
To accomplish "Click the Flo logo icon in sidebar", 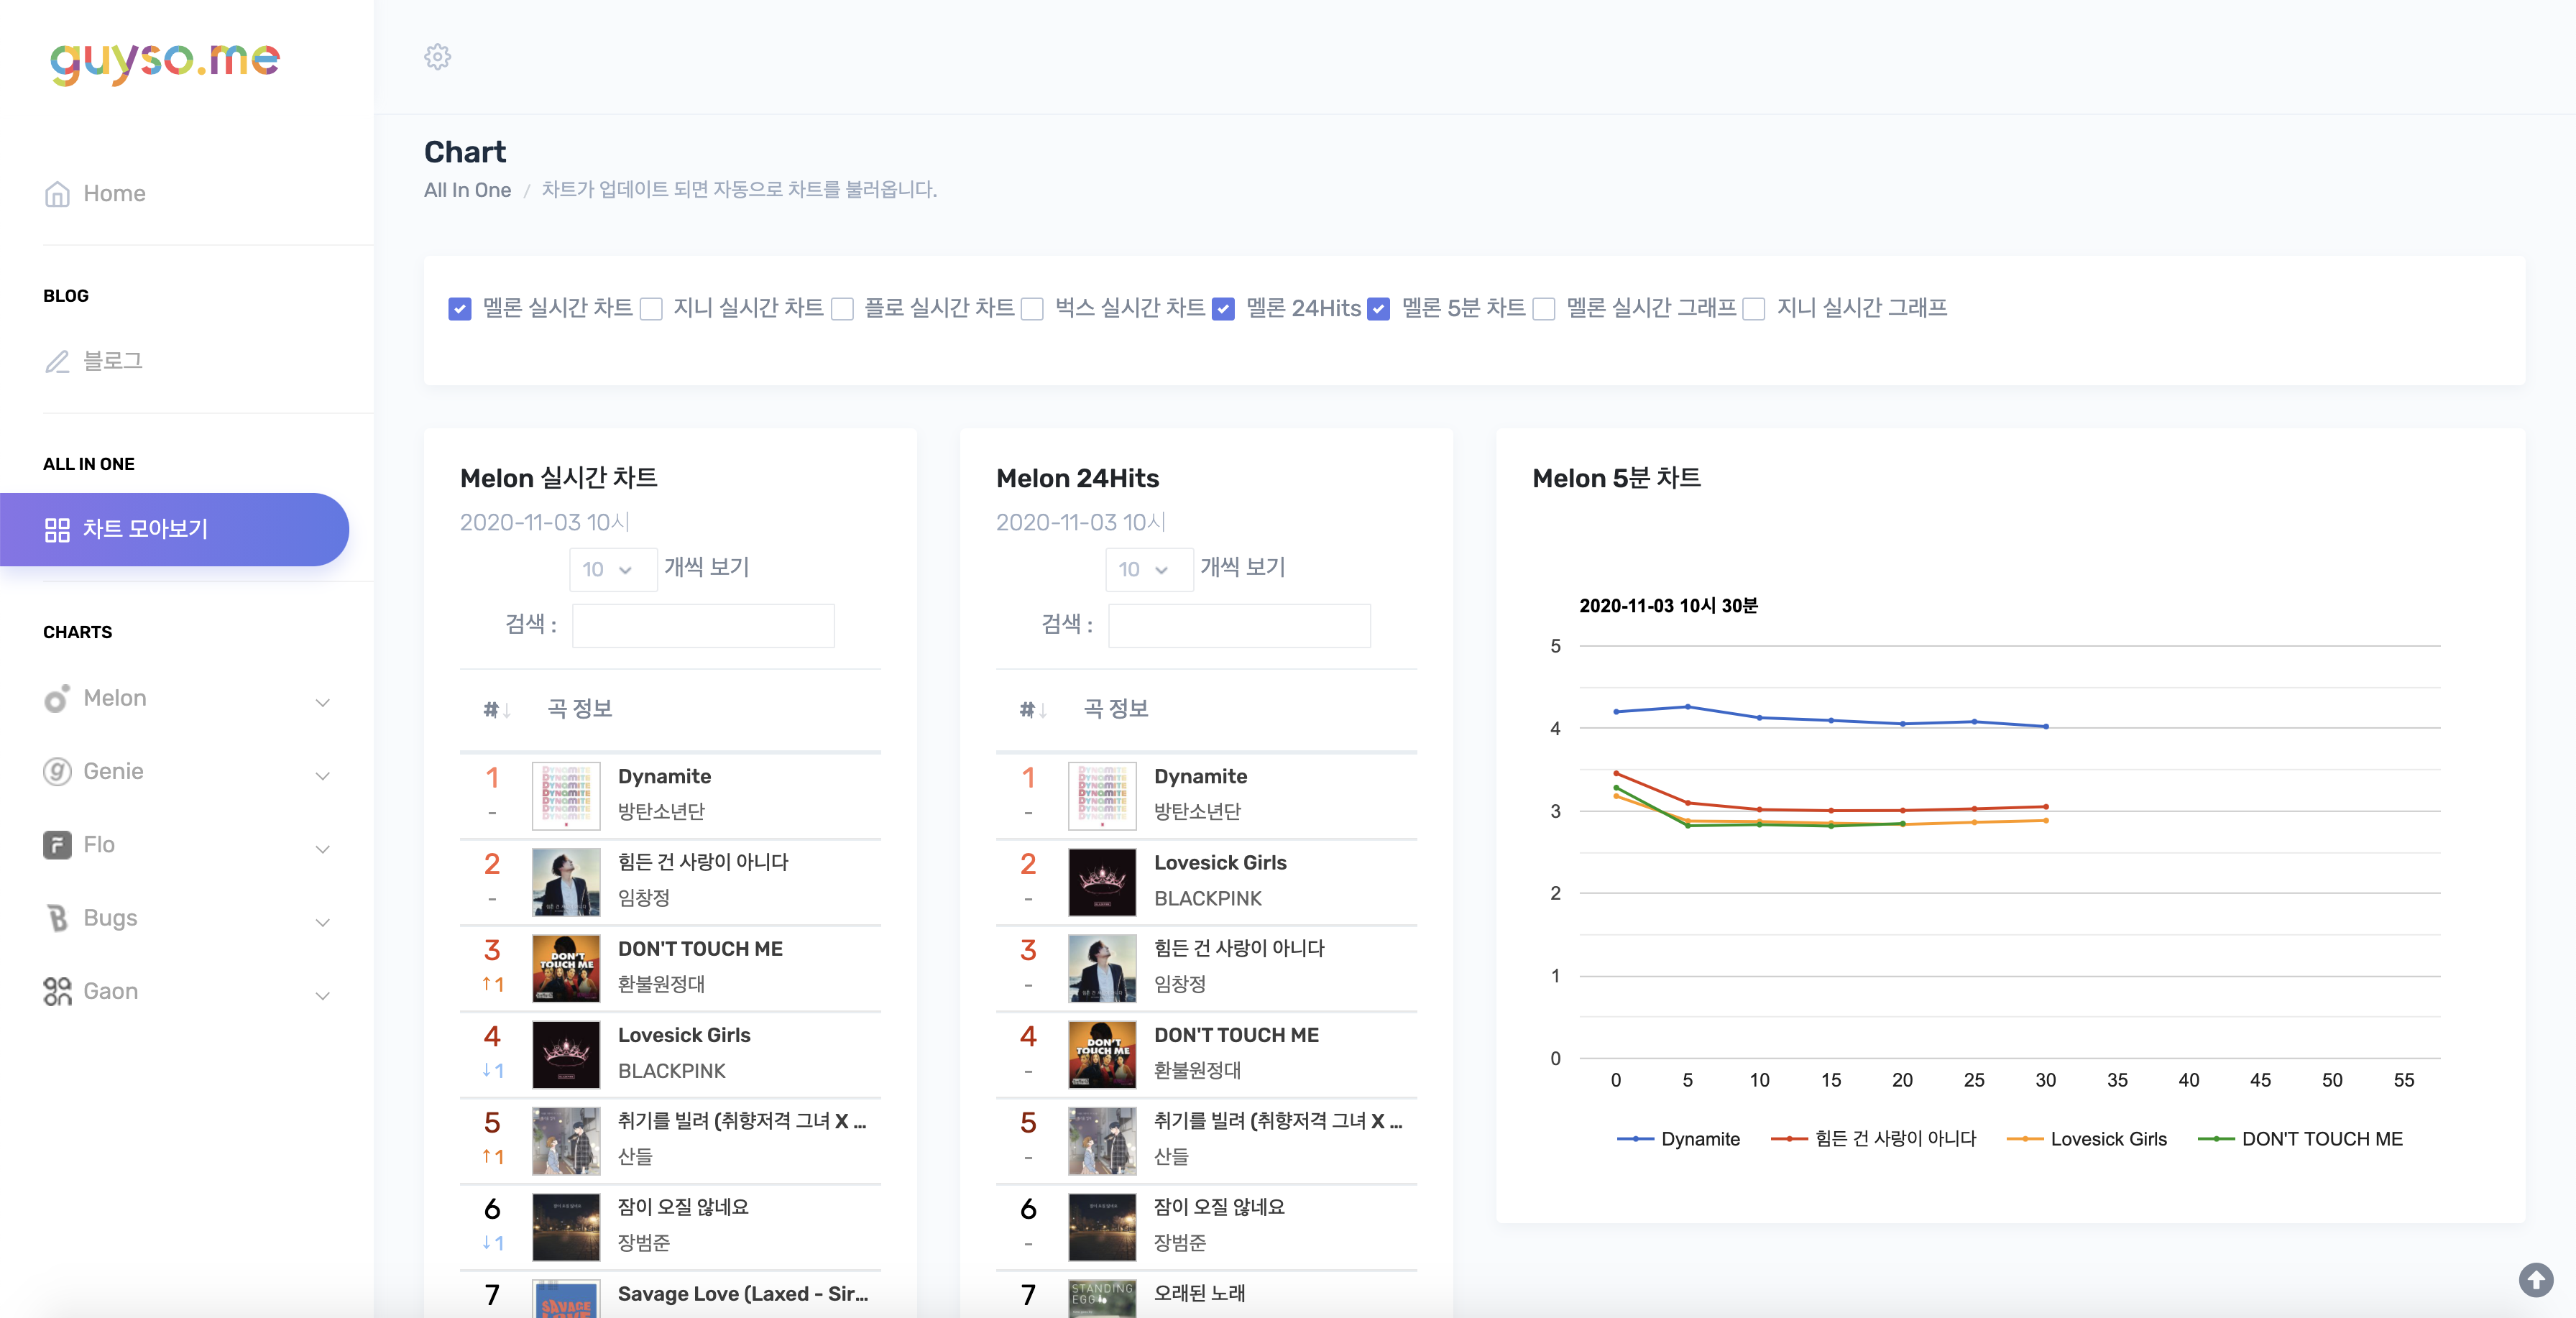I will click(x=57, y=845).
